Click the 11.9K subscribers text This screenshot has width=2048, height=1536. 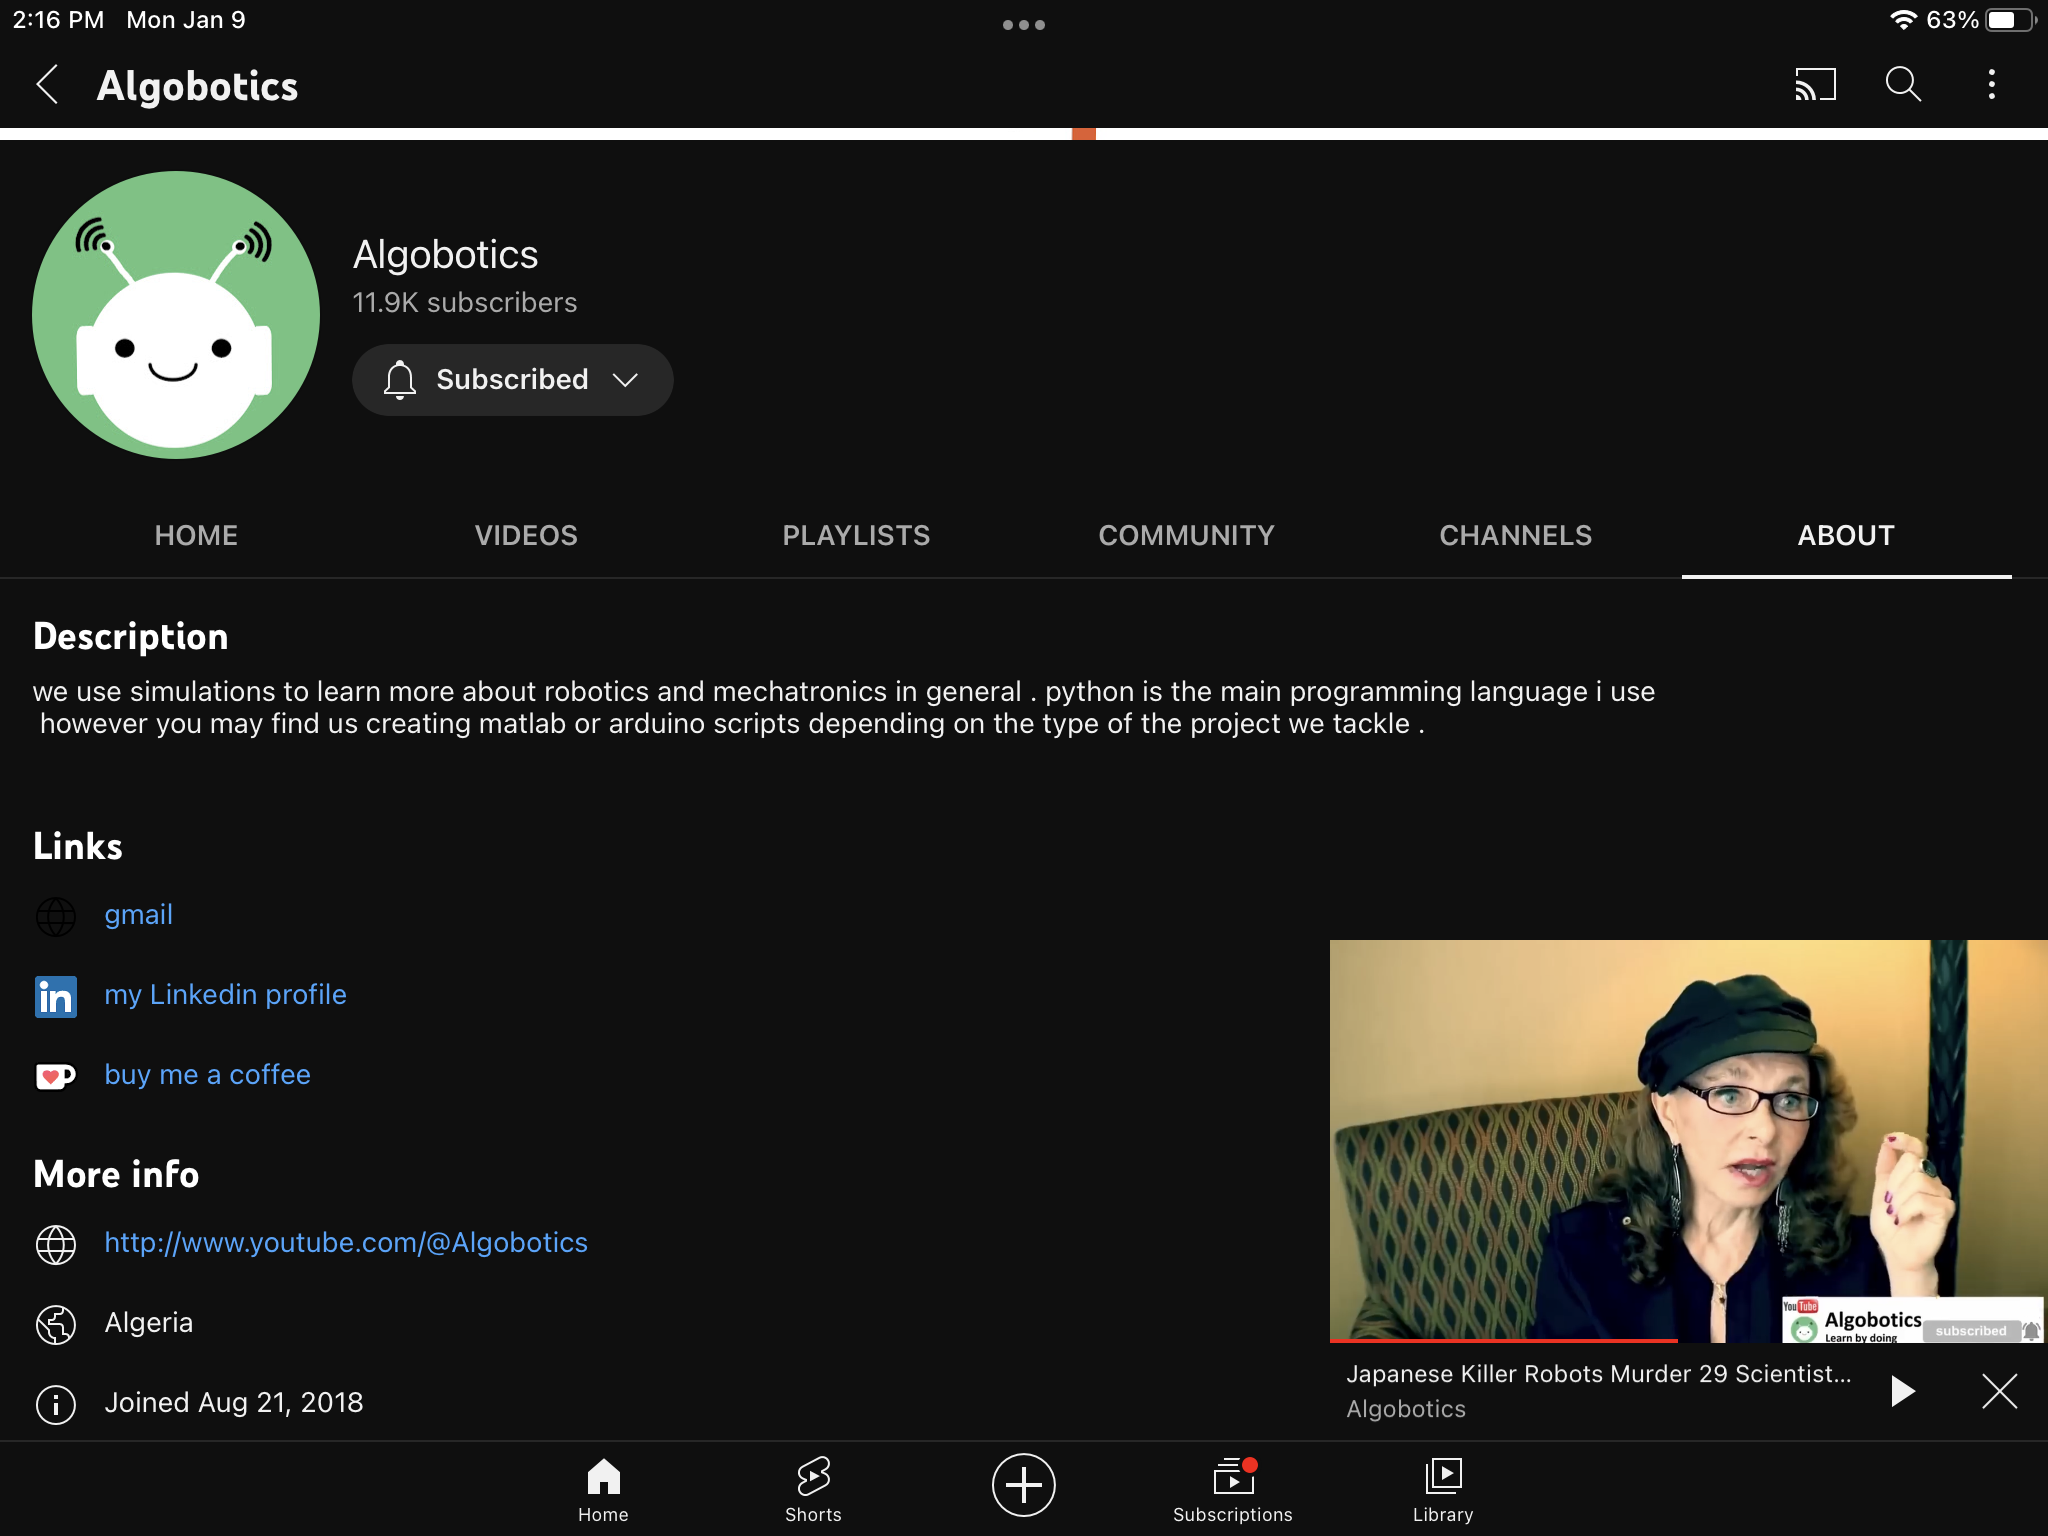[465, 303]
